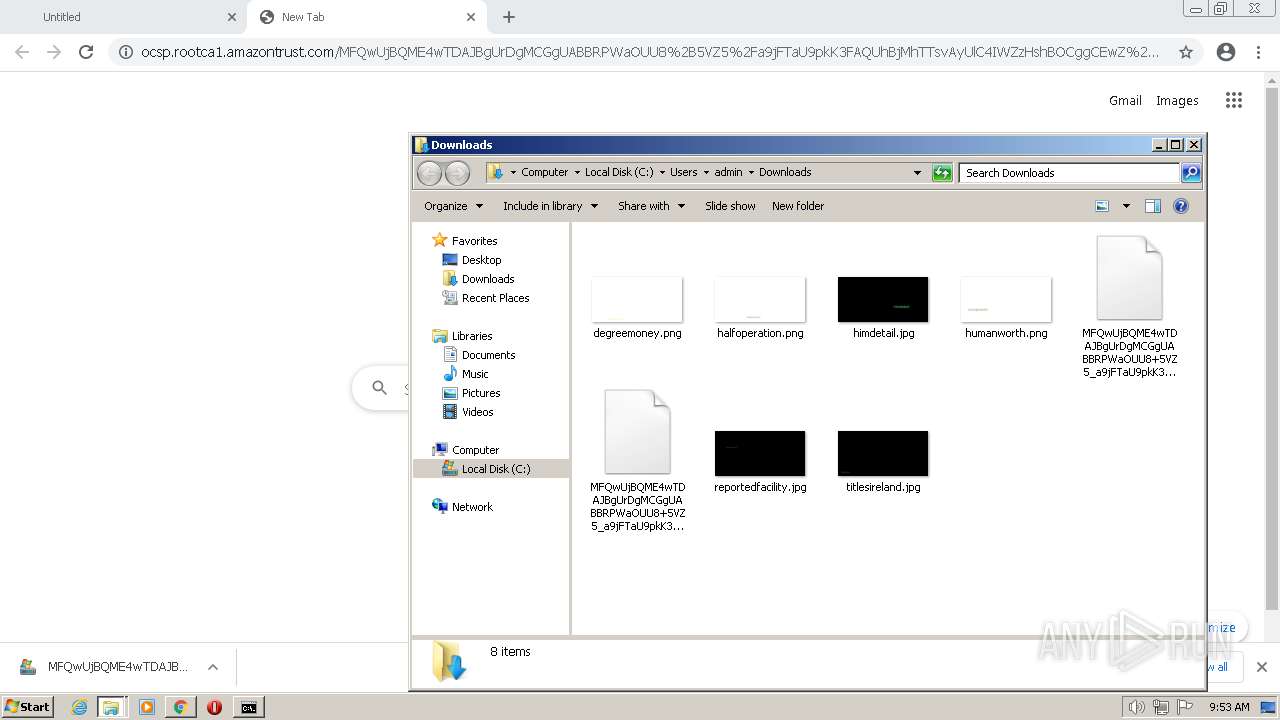This screenshot has width=1280, height=720.
Task: Click the command prompt taskbar icon
Action: tap(248, 707)
